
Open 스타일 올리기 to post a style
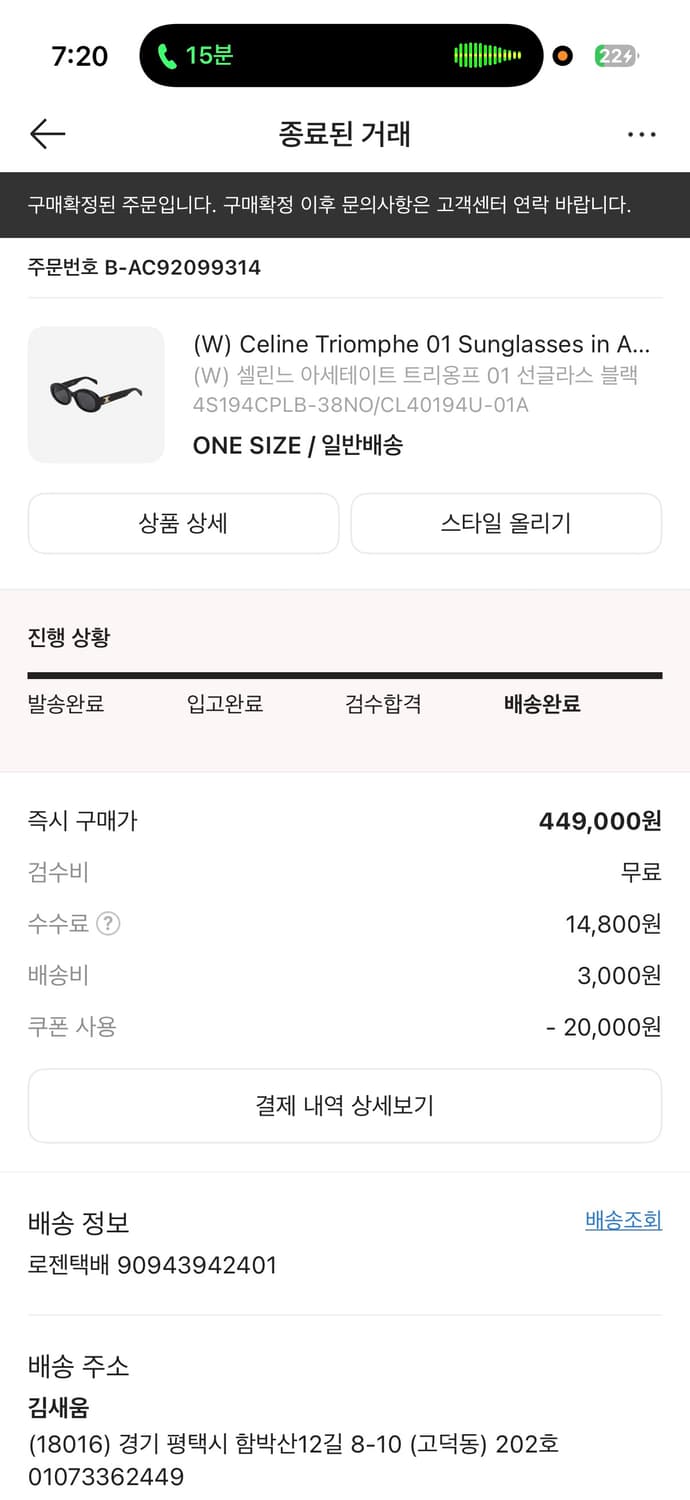click(506, 523)
